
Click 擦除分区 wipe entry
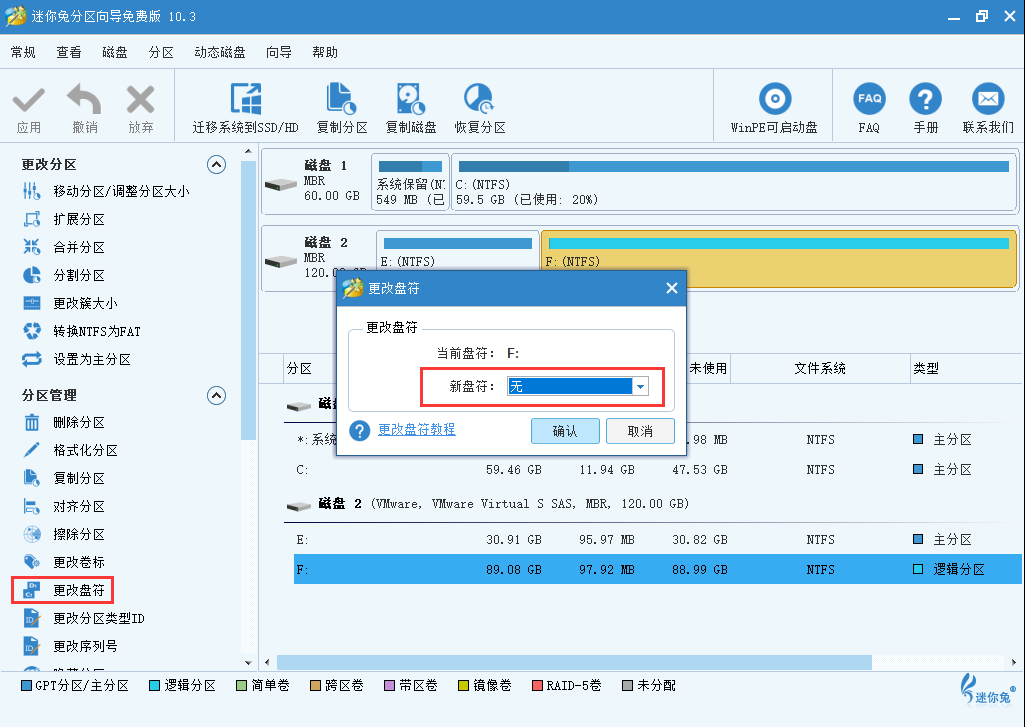tap(63, 535)
